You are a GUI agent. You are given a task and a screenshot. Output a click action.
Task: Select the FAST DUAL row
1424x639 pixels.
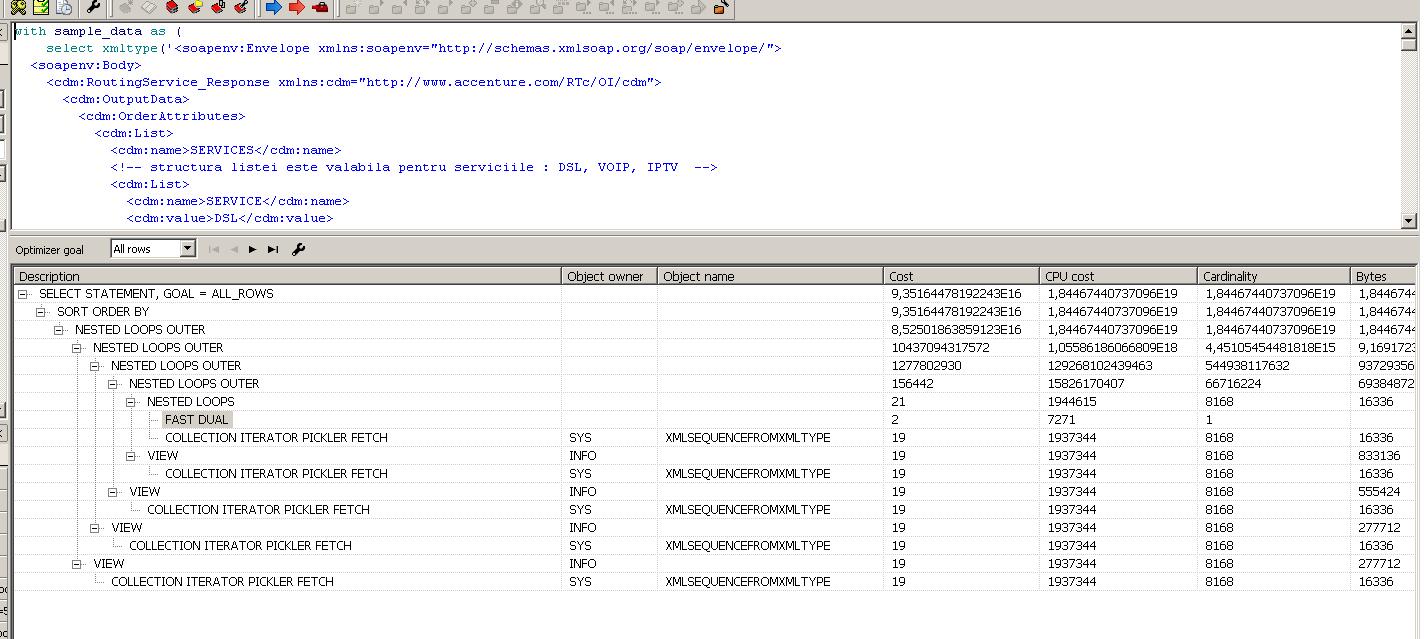click(x=197, y=420)
